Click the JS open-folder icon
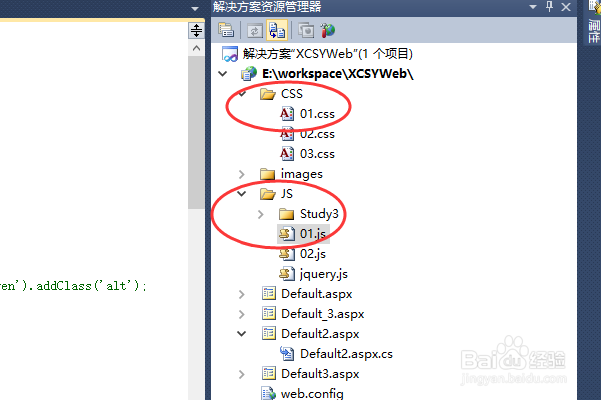Viewport: 601px width, 400px height. [x=268, y=194]
